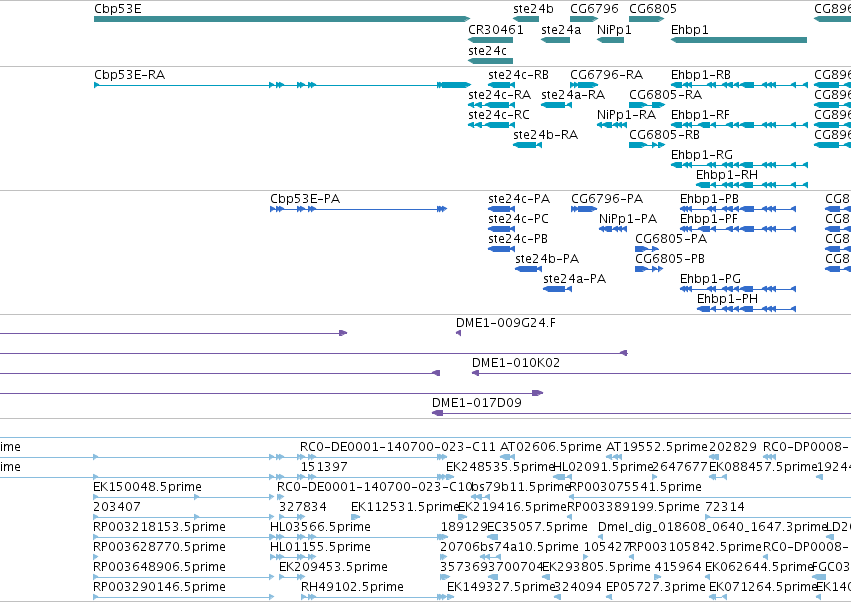Image resolution: width=851 pixels, height=602 pixels.
Task: Select the Ehbp1-PF protein feature
Action: tap(738, 229)
